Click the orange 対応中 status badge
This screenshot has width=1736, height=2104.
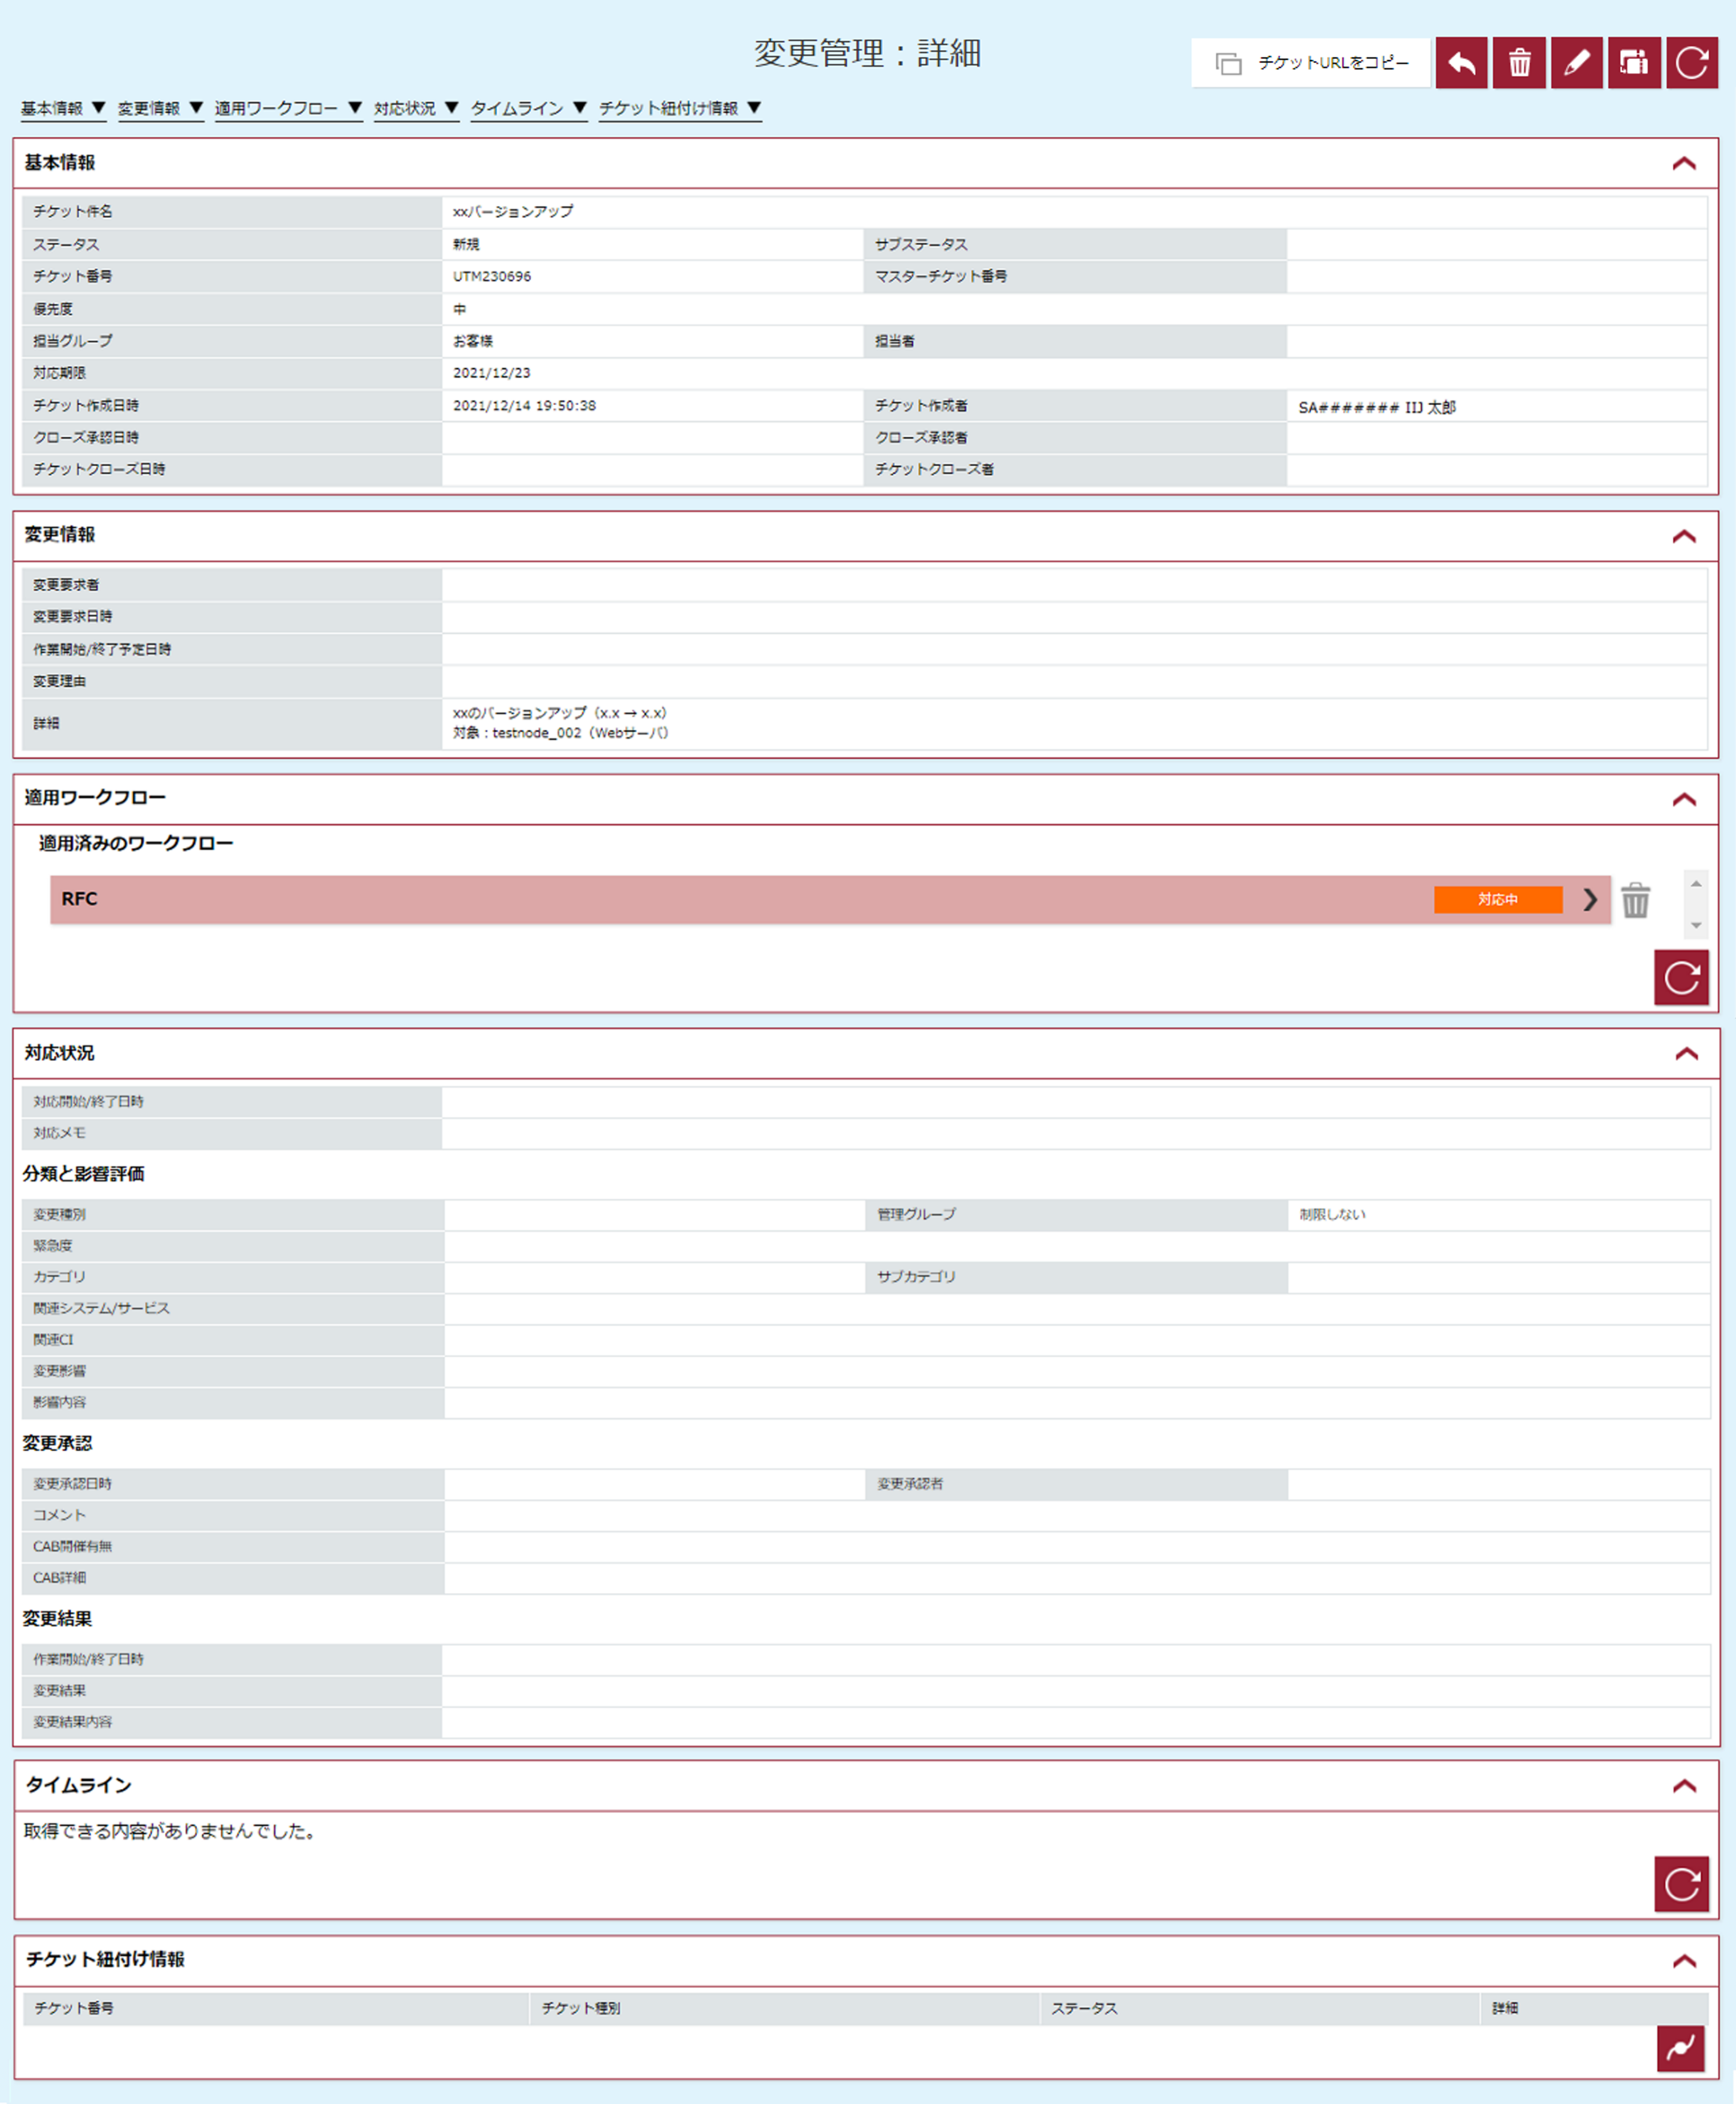(1497, 900)
